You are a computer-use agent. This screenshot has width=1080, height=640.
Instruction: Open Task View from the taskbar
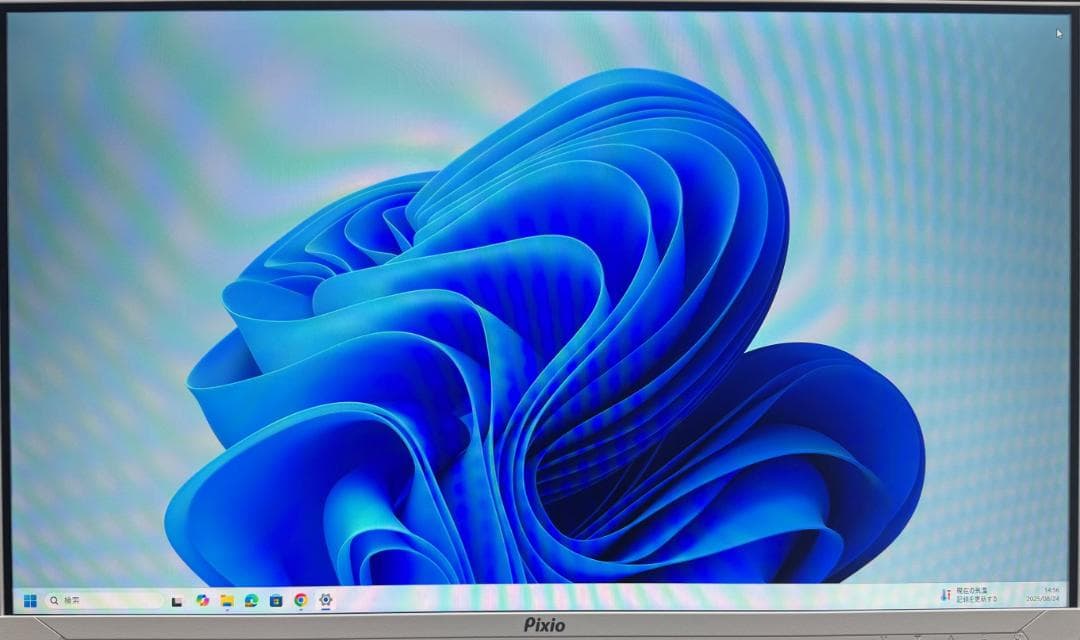click(x=177, y=601)
